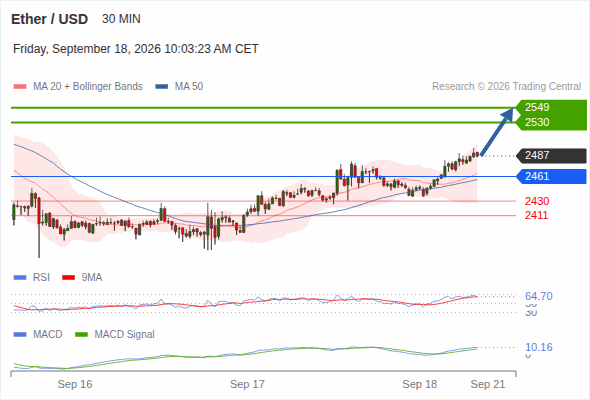
Task: Click the MACD value 10.16 label
Action: pos(539,347)
